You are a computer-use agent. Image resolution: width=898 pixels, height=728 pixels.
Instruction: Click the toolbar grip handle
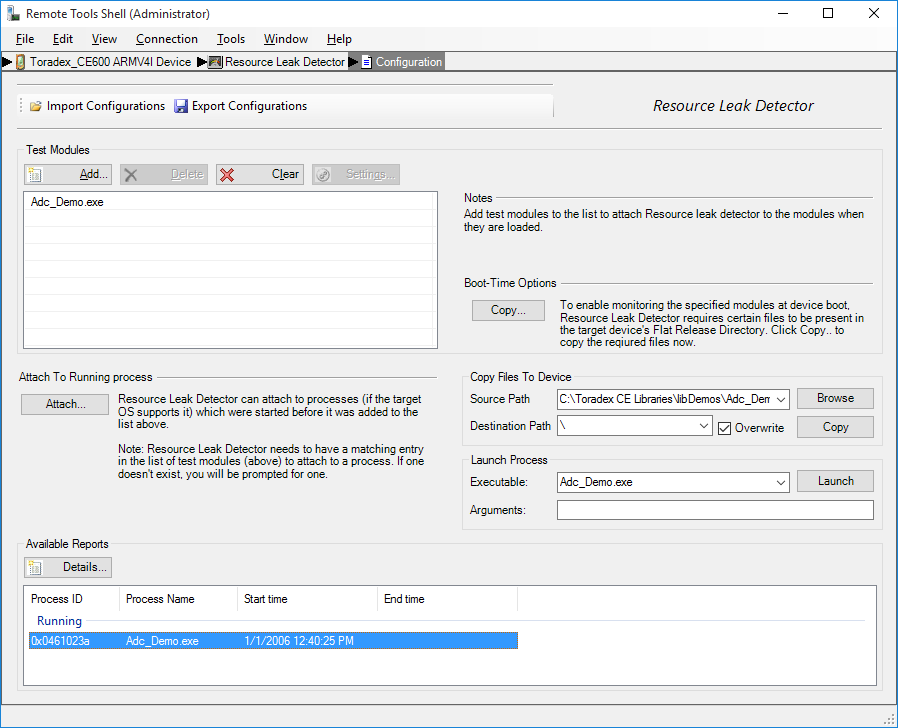tap(21, 106)
